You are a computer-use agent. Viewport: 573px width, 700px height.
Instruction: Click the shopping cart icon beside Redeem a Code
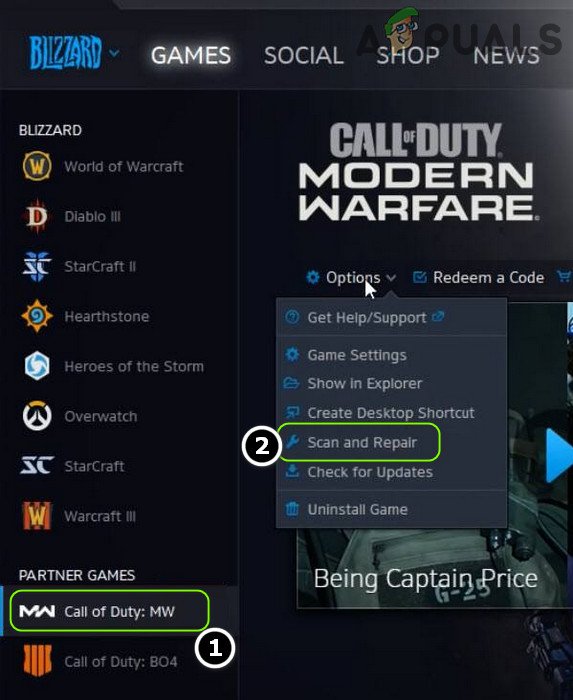pyautogui.click(x=565, y=277)
